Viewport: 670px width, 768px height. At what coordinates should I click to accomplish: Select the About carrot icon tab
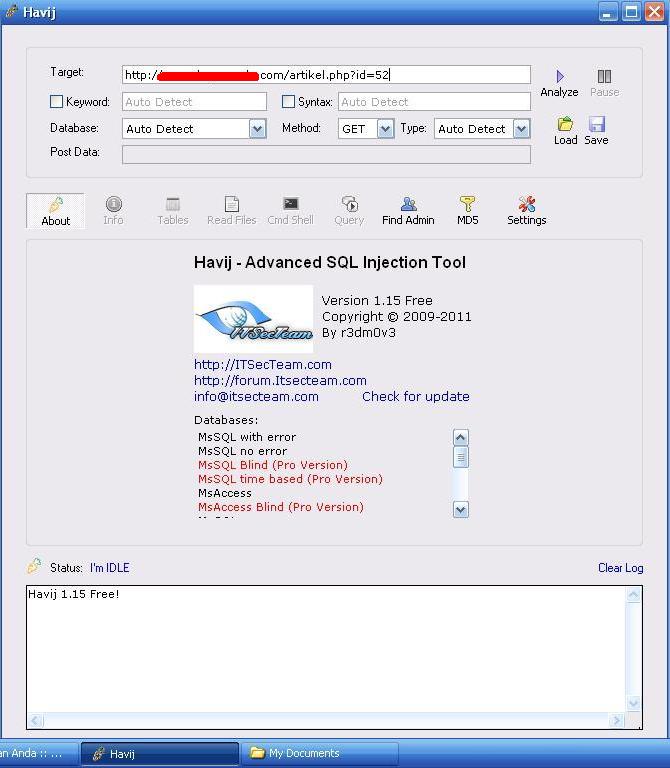tap(55, 211)
